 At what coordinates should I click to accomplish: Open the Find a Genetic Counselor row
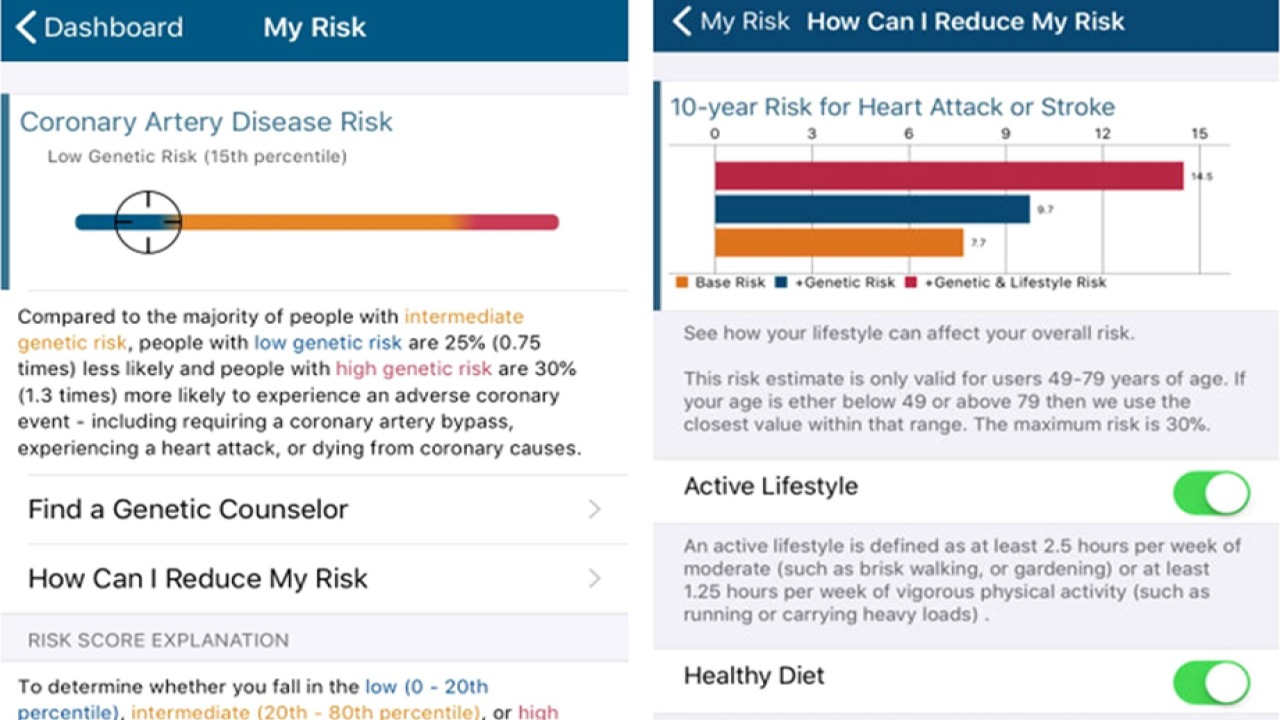(188, 510)
